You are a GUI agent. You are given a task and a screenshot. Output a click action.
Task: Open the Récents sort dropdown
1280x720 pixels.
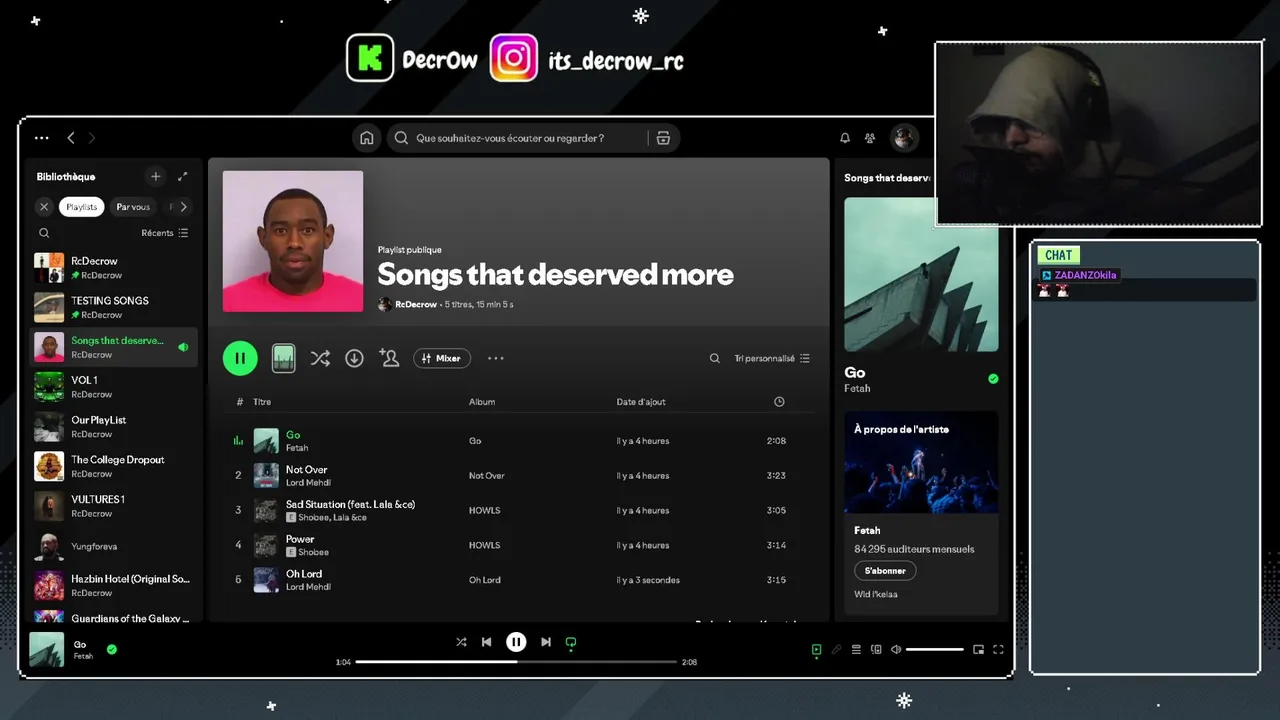[165, 233]
